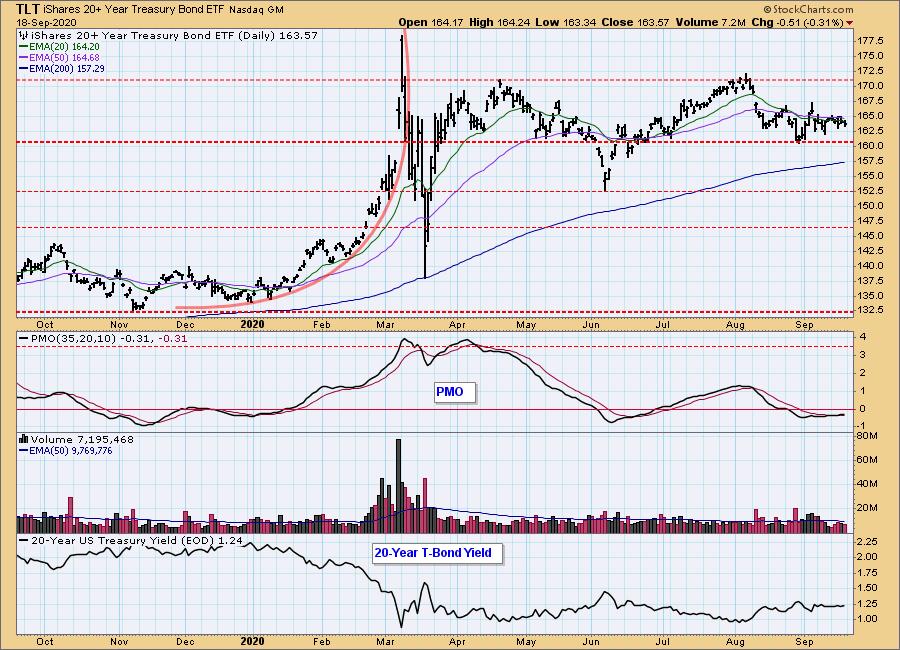Click the volume EMA(50) 9,769,776 legend
This screenshot has height=650, width=900.
coord(66,451)
